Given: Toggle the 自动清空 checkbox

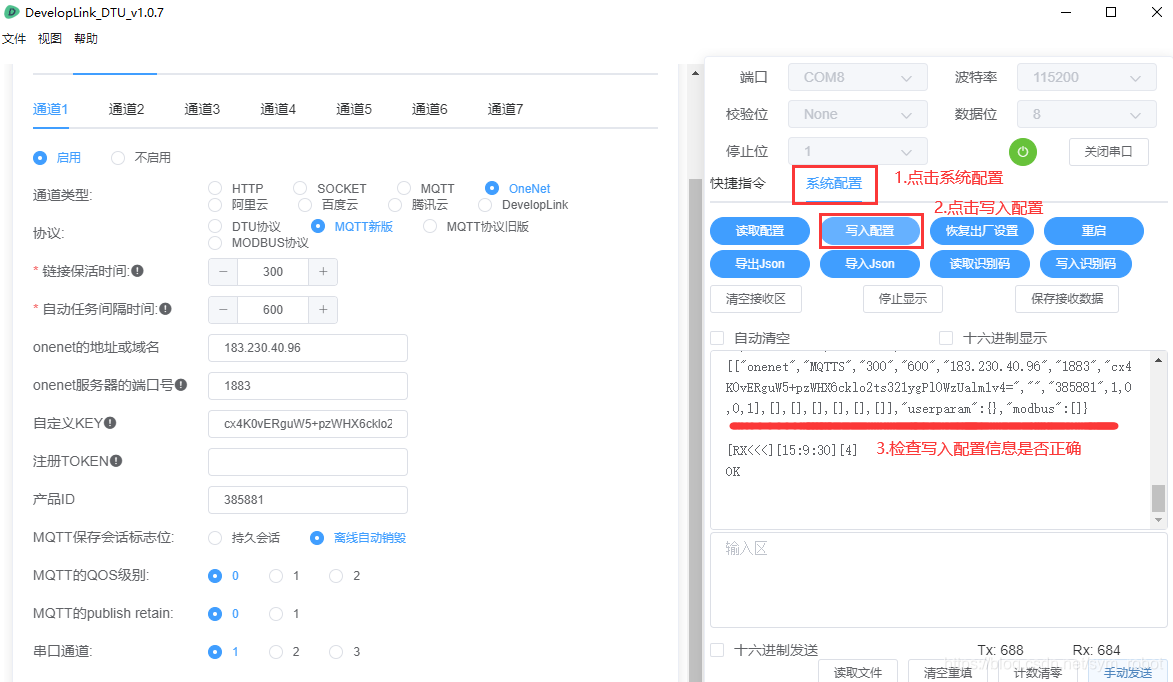Looking at the screenshot, I should point(717,338).
